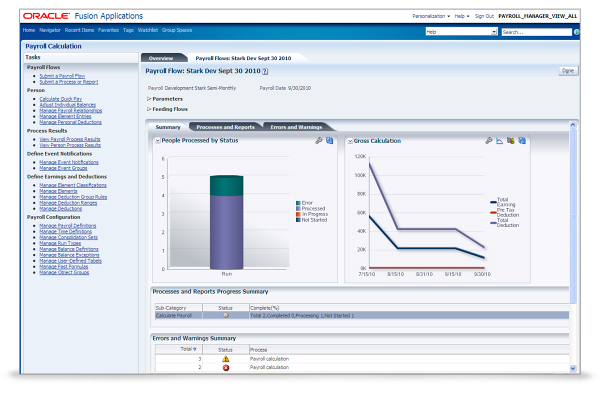
Task: Select the Summary tab
Action: [x=168, y=127]
